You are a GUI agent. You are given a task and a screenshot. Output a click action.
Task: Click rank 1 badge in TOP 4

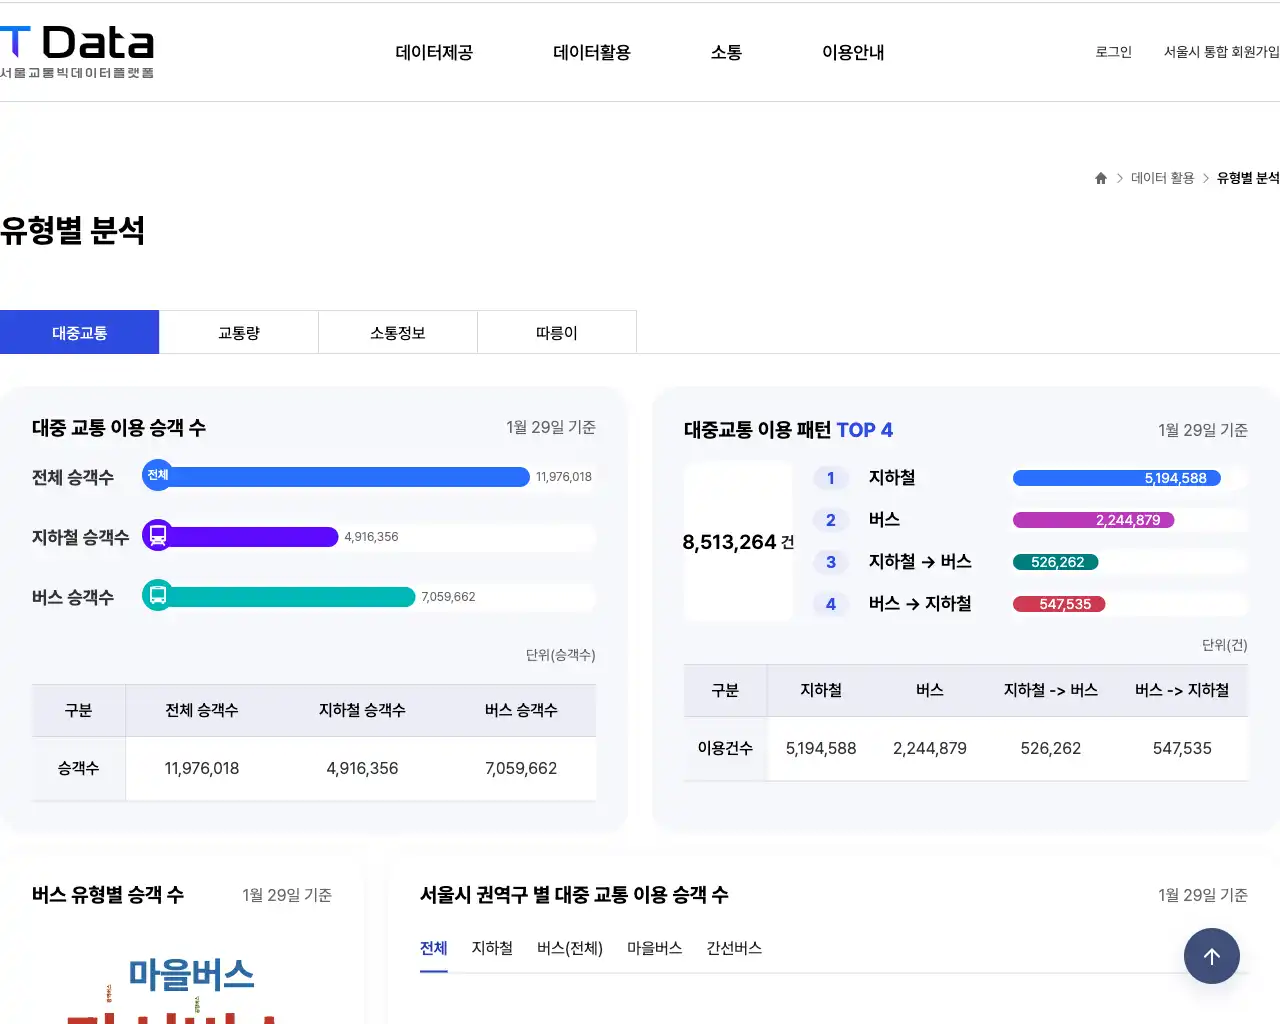(830, 478)
